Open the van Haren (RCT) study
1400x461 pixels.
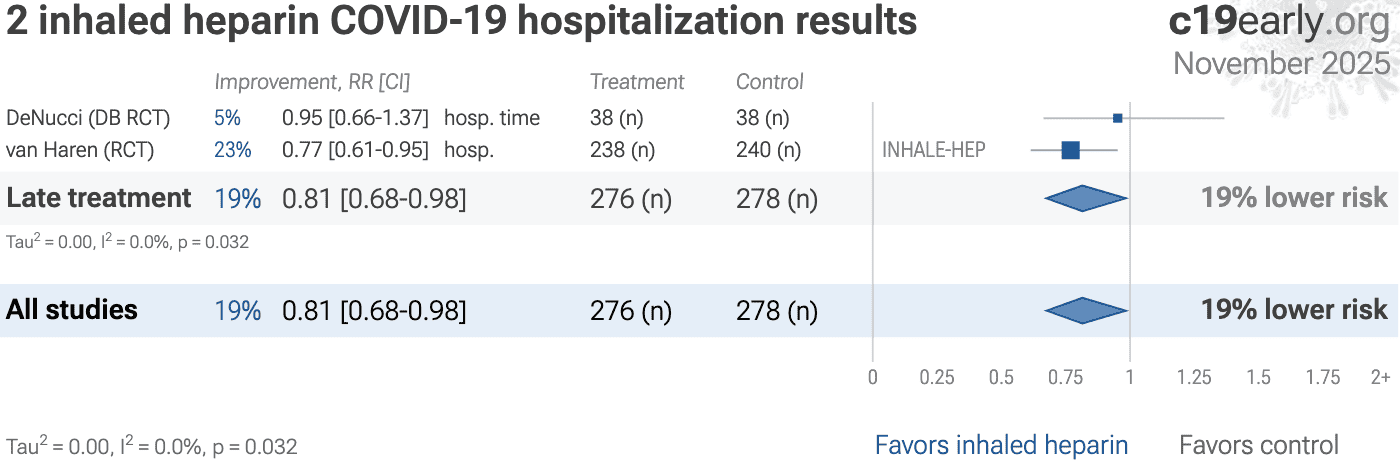tap(76, 150)
